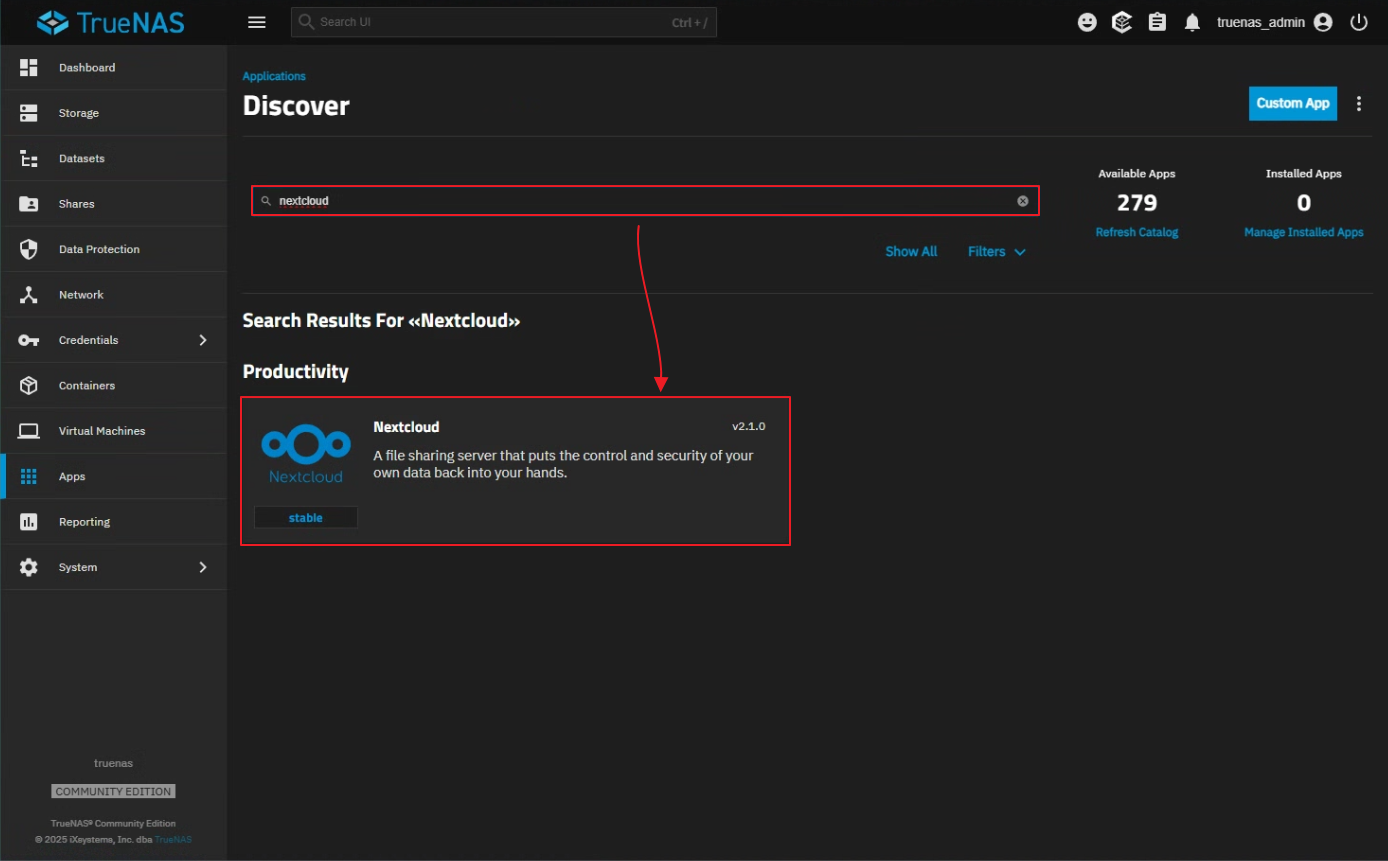Click the stable train badge
This screenshot has width=1388, height=861.
coord(306,518)
